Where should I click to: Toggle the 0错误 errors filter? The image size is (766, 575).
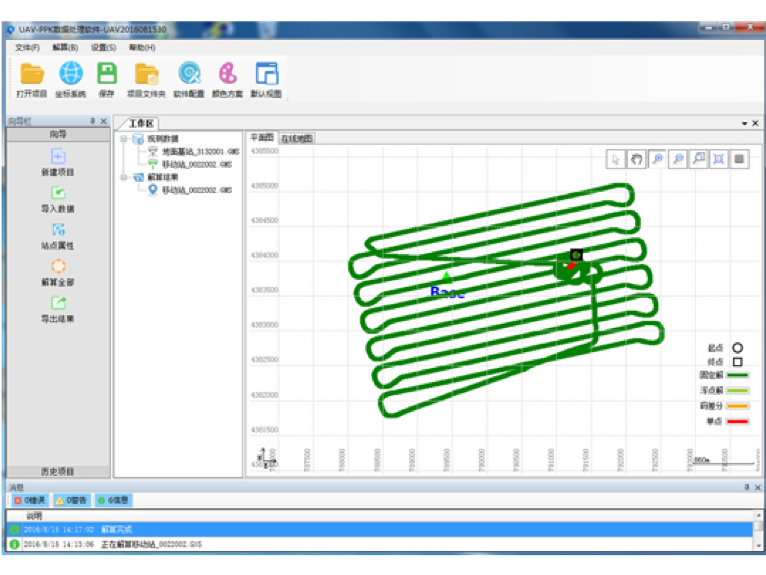30,500
